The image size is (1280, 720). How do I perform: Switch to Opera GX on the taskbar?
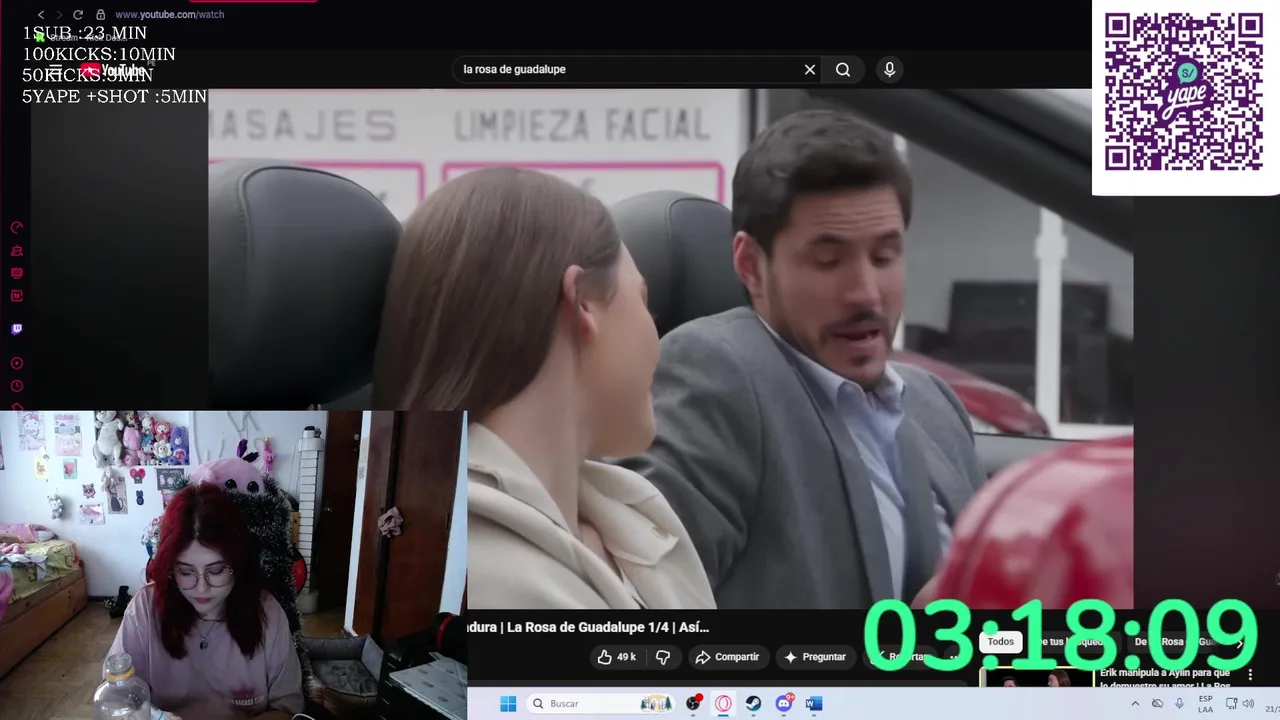723,704
